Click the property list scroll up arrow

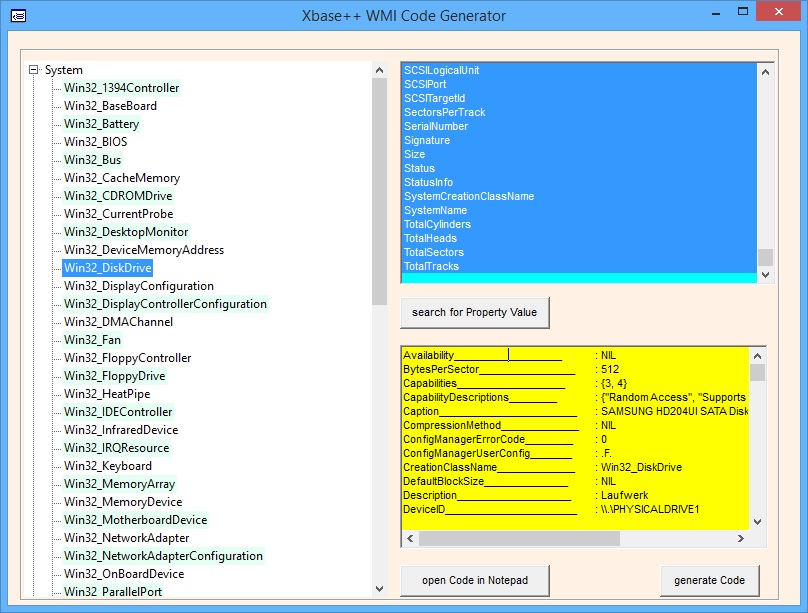[765, 71]
